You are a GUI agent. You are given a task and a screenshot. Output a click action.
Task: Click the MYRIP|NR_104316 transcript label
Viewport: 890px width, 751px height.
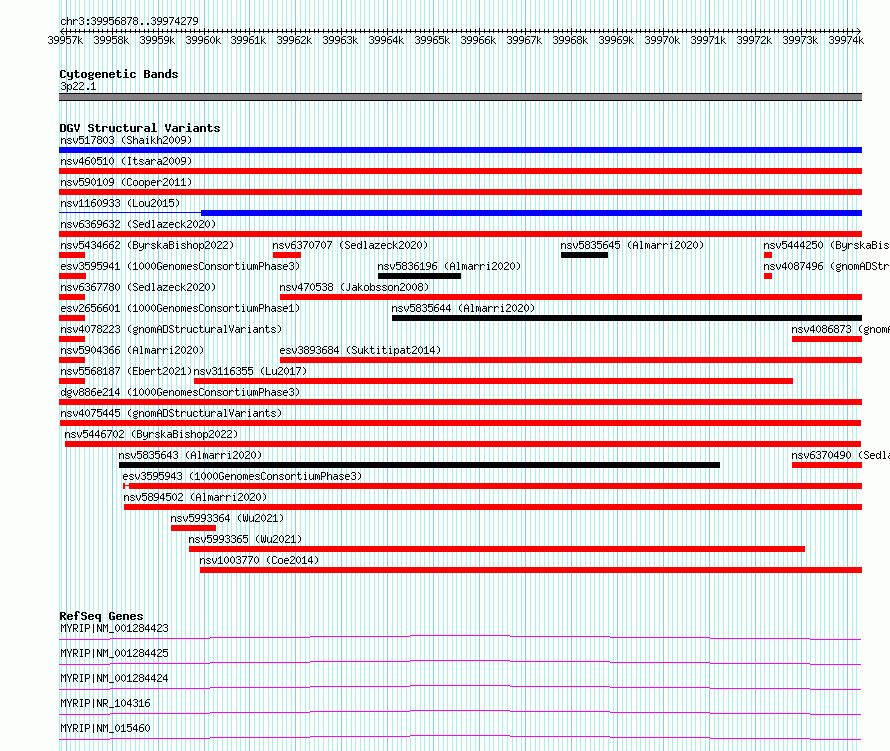coord(105,703)
